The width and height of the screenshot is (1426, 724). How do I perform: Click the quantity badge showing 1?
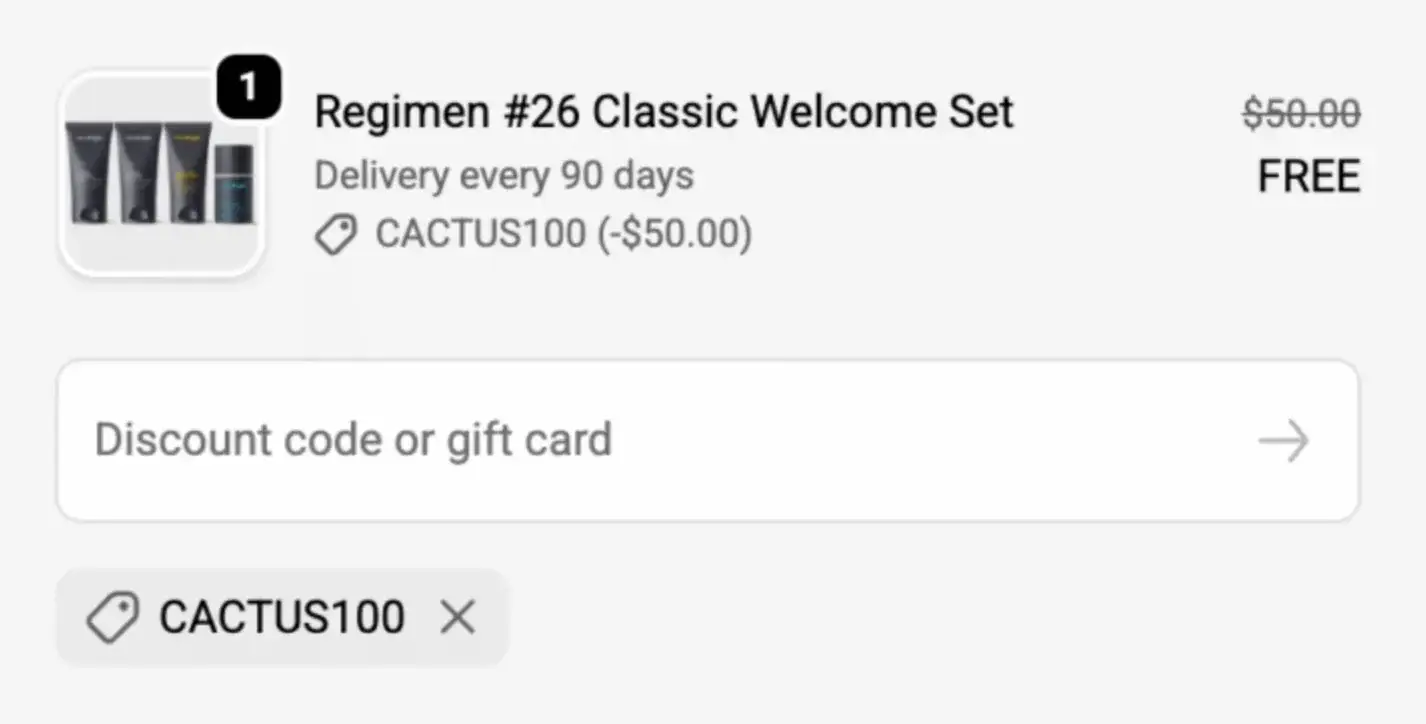248,88
